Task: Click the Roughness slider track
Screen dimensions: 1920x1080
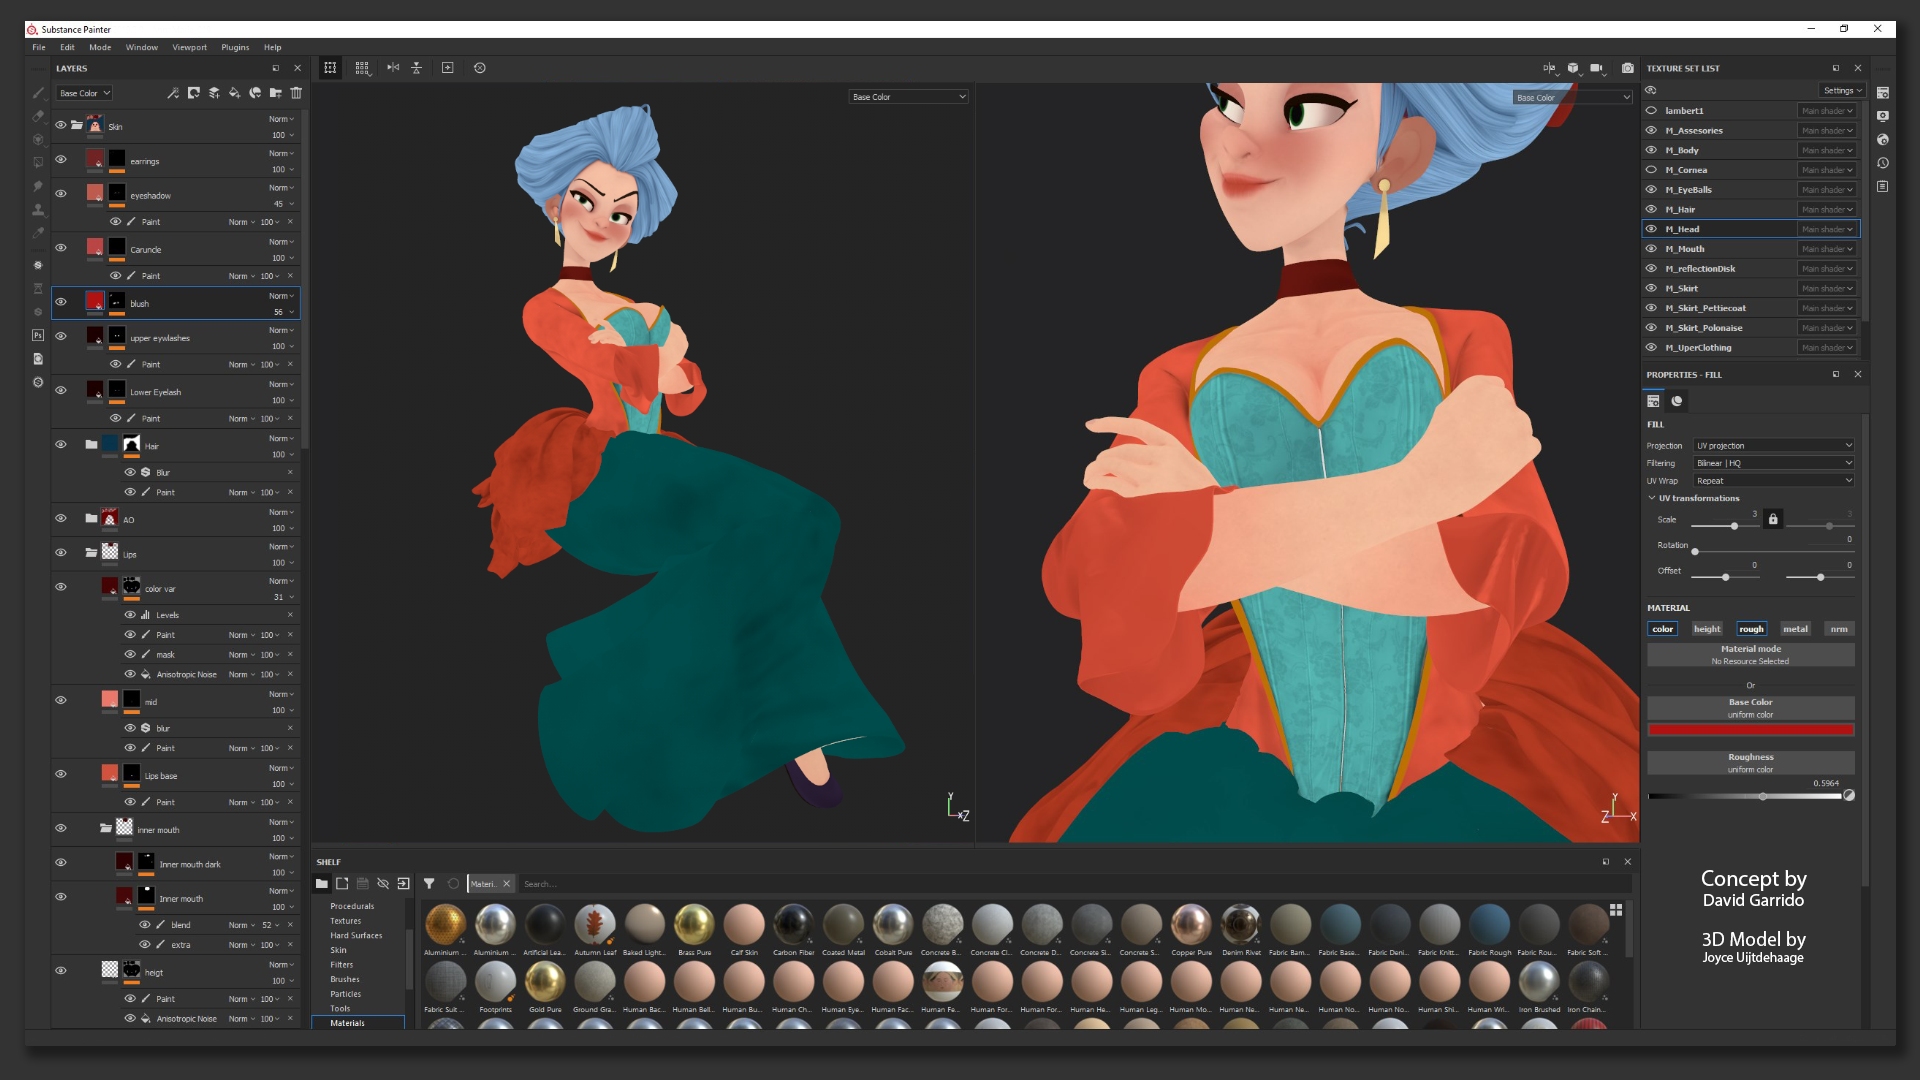Action: [x=1746, y=797]
